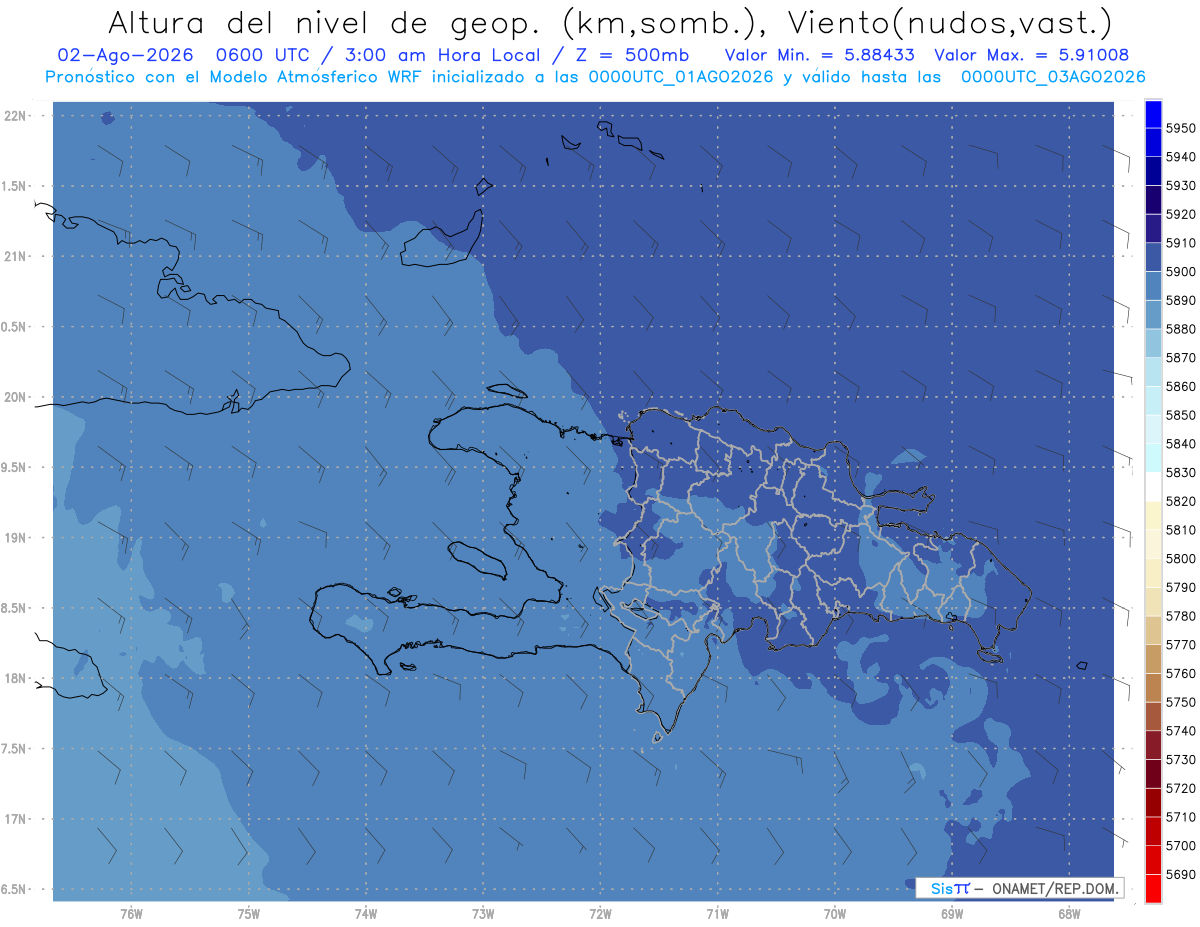
Task: Click the "0600 UTC" time label
Action: pyautogui.click(x=266, y=54)
